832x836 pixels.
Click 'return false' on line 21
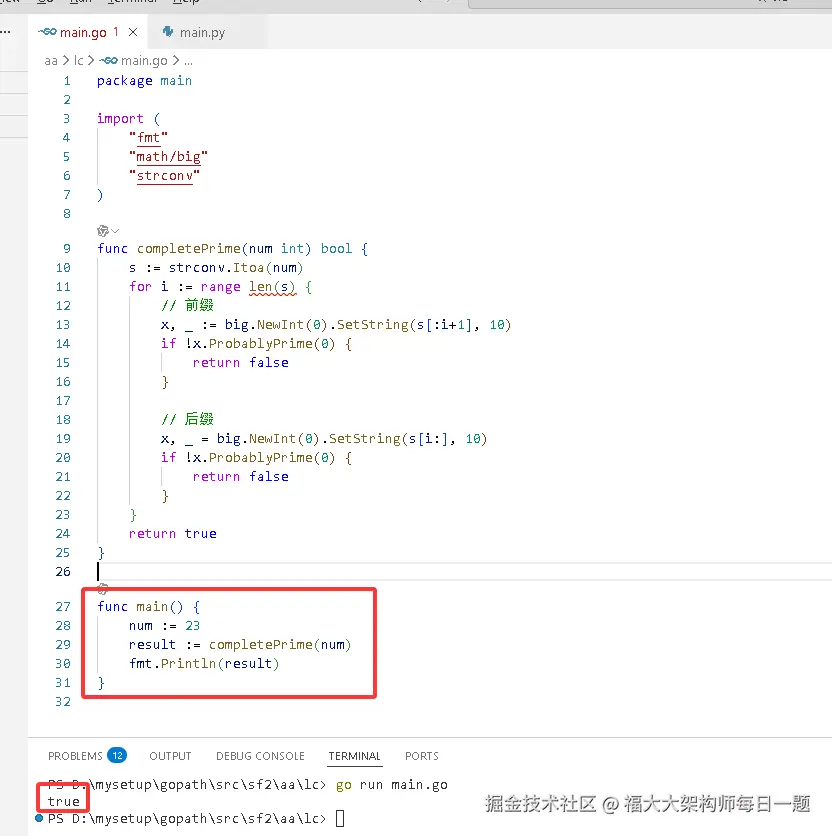coord(241,477)
